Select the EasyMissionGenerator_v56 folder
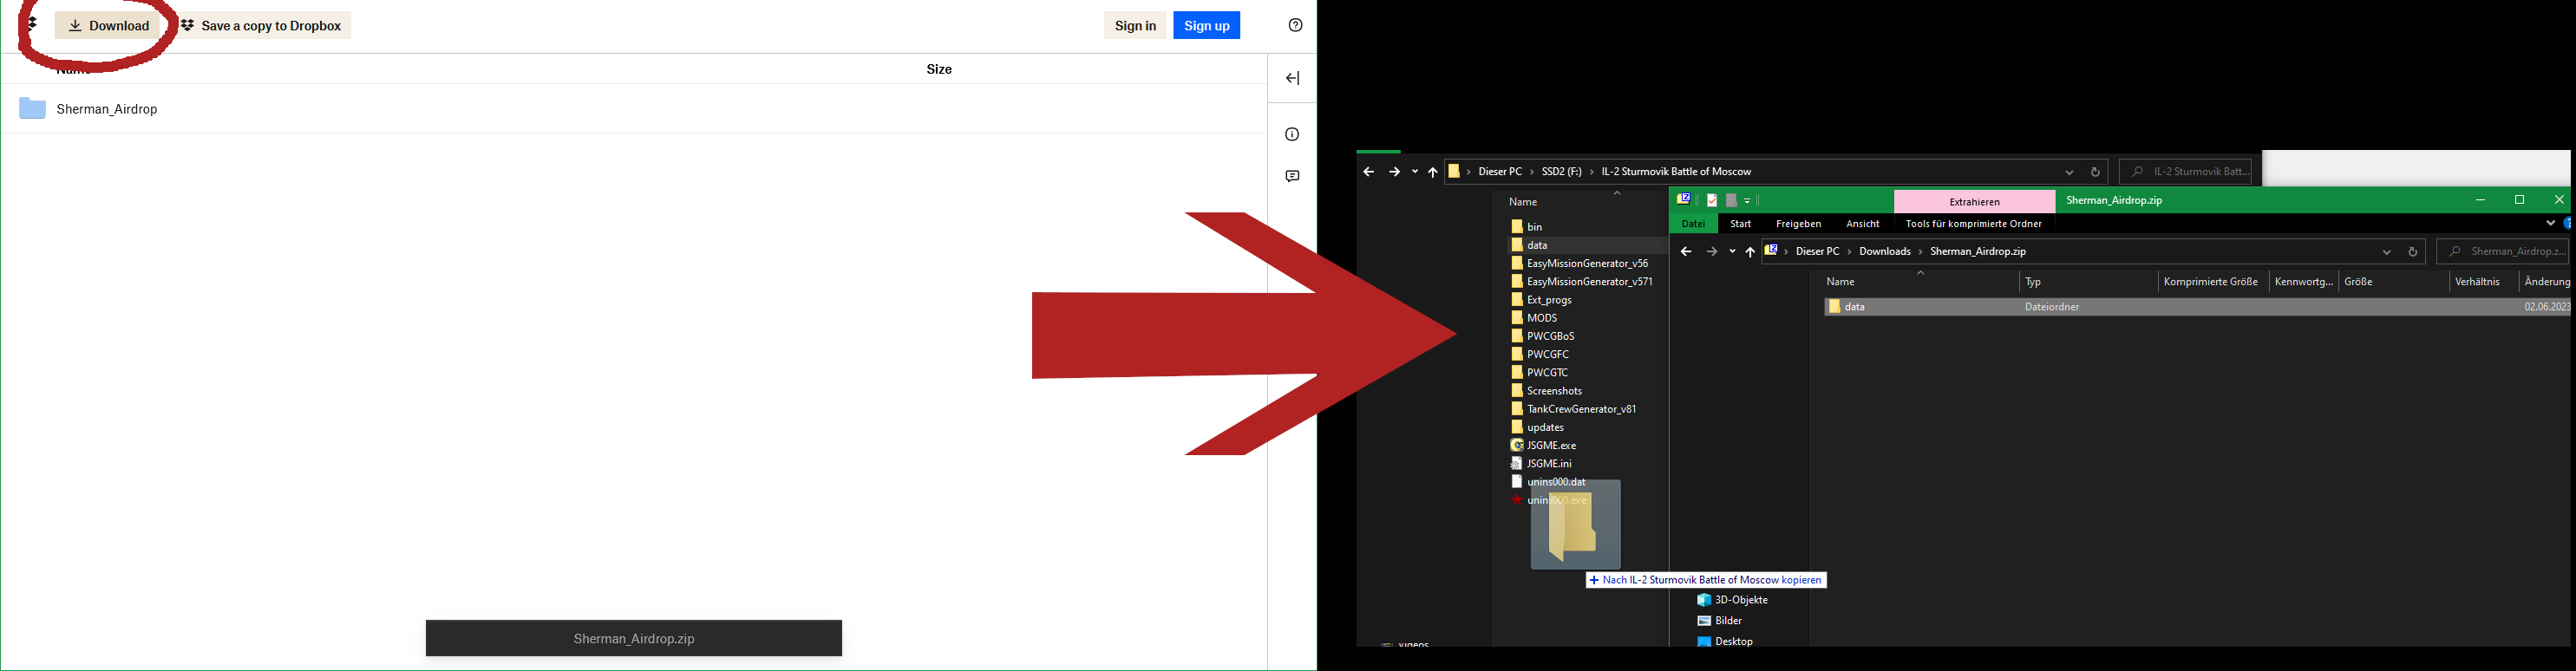This screenshot has width=2576, height=671. pos(1587,263)
